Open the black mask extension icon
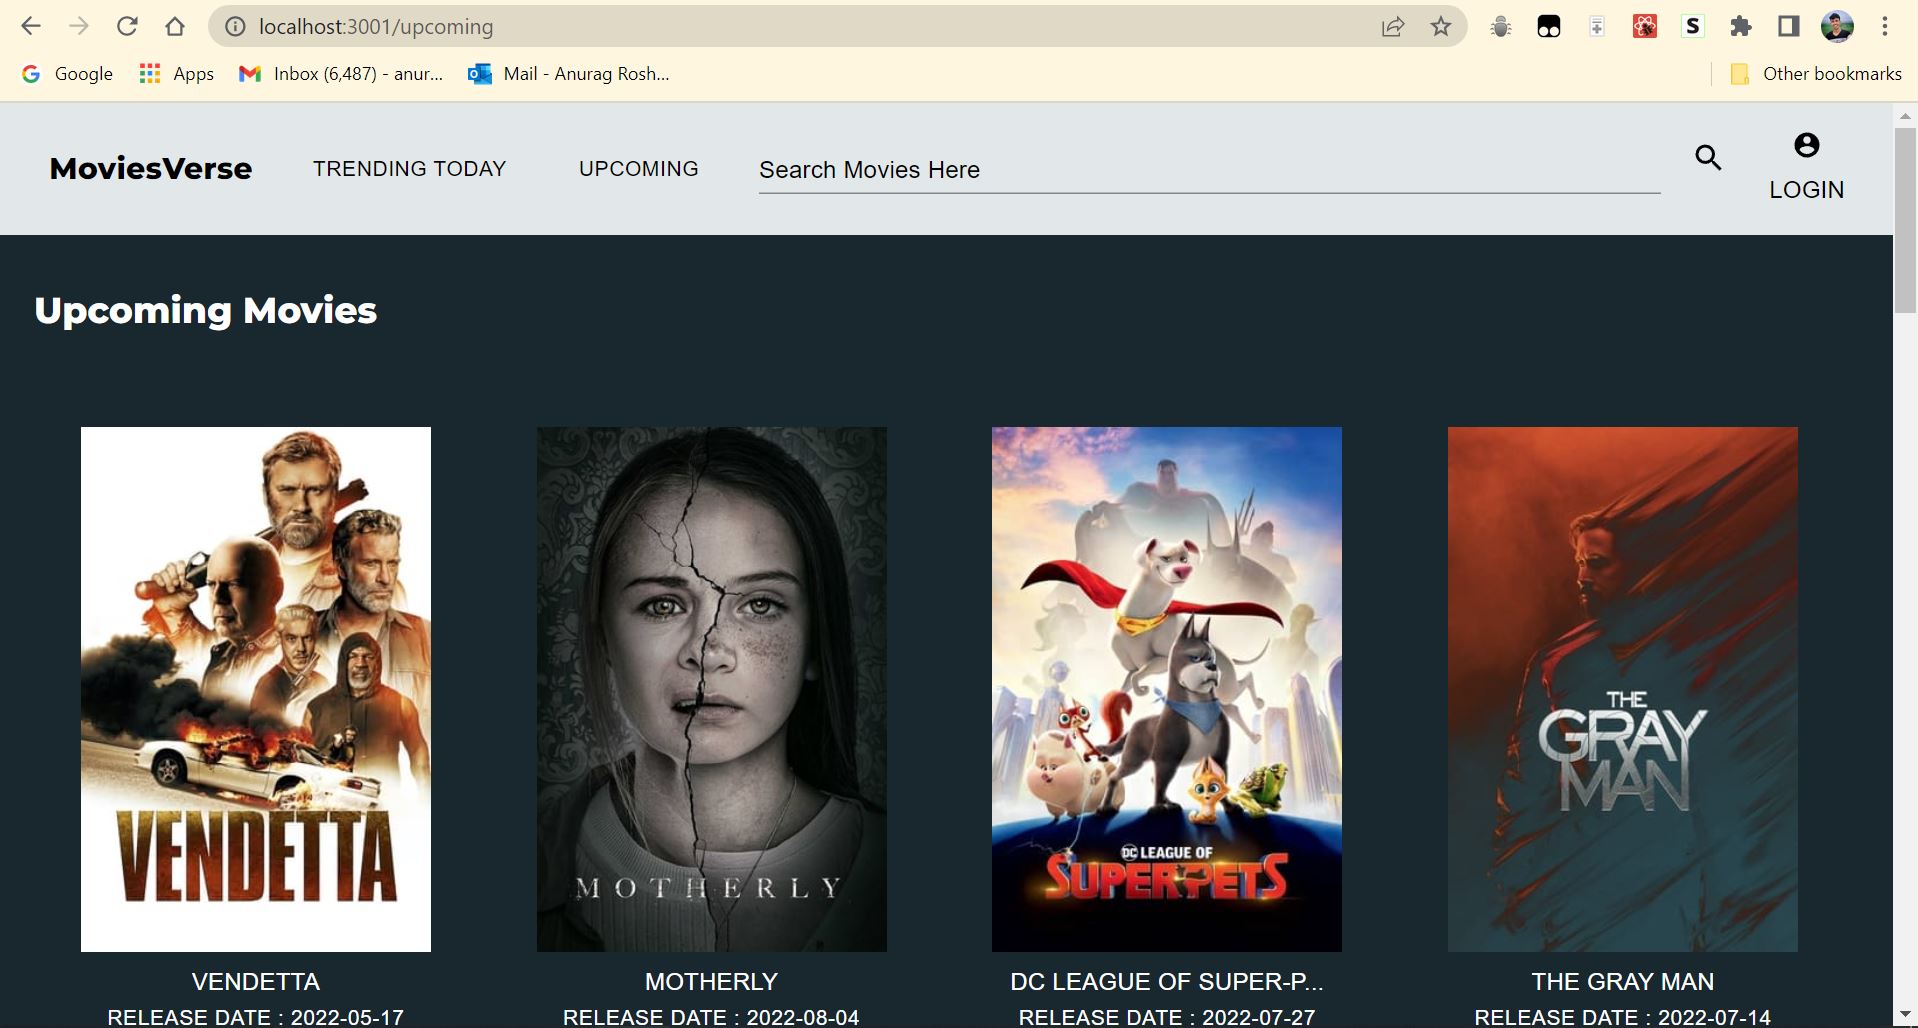 tap(1549, 27)
